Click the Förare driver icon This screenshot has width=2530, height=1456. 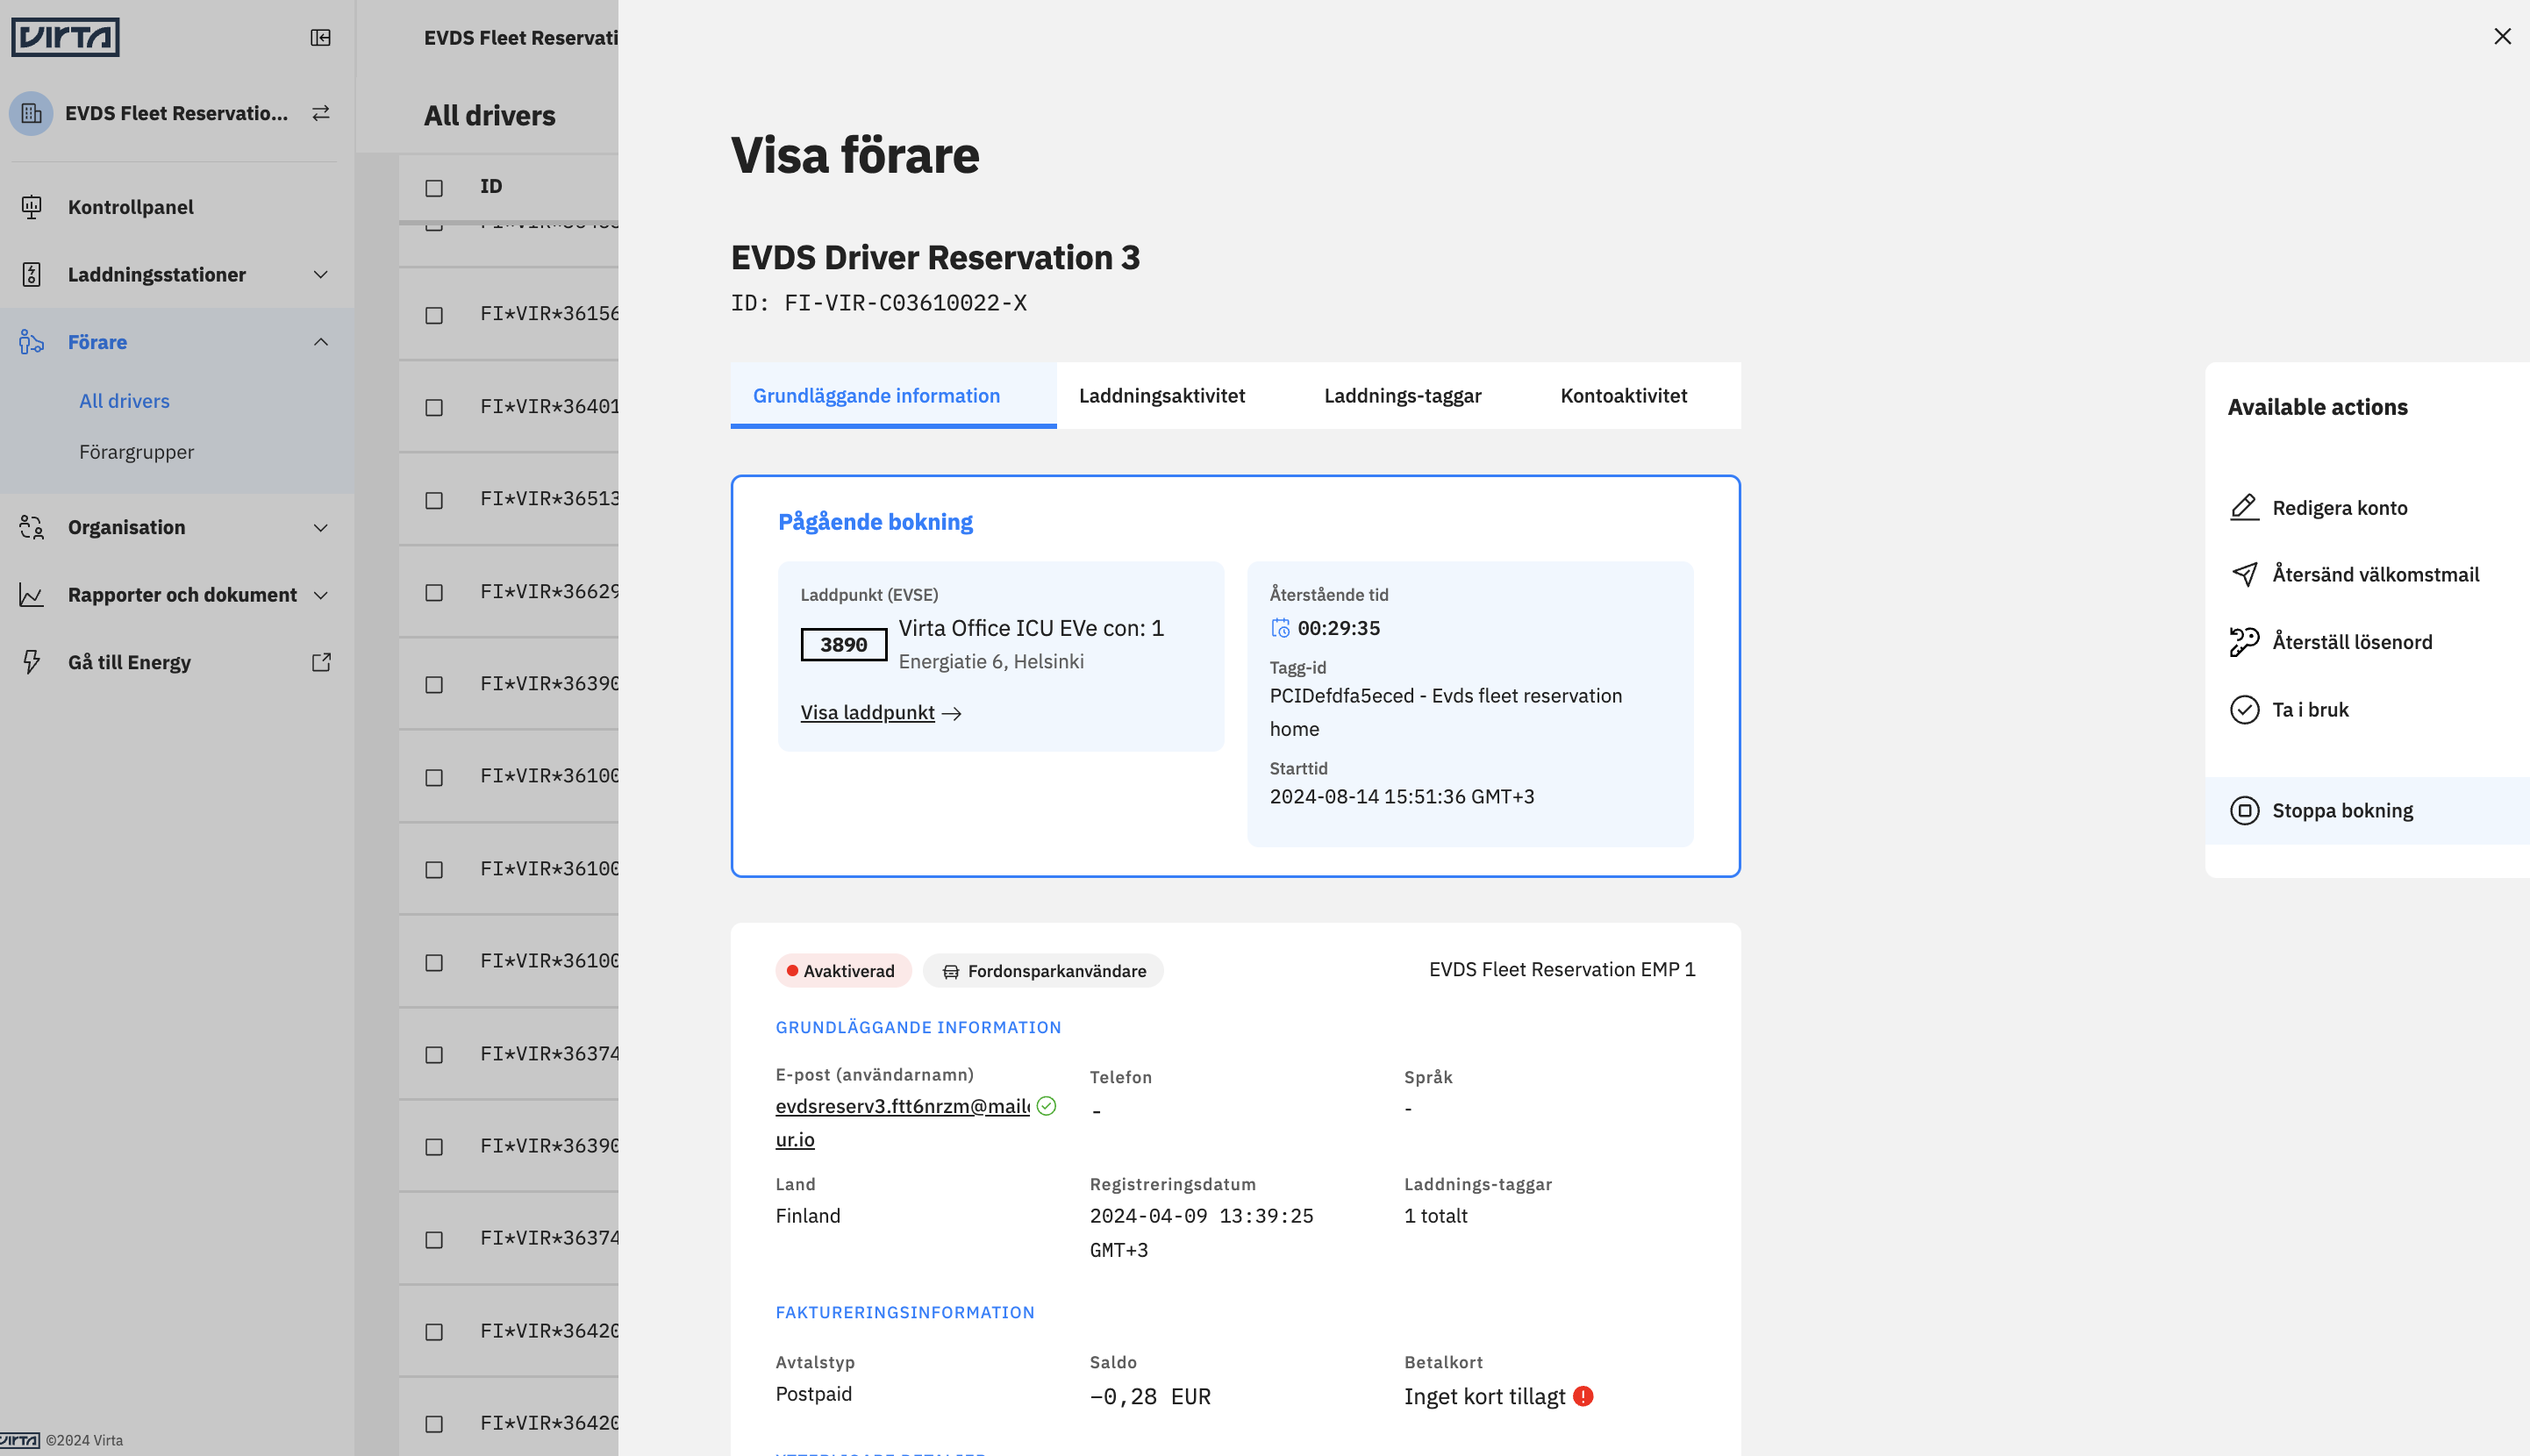[31, 342]
